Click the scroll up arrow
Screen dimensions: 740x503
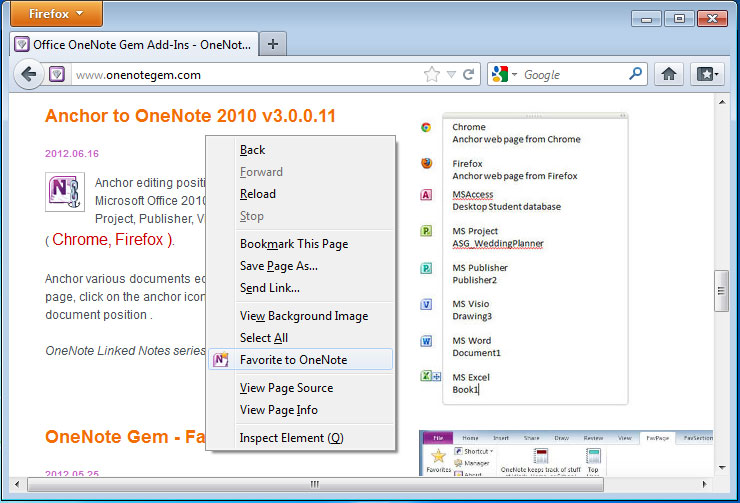click(x=722, y=102)
